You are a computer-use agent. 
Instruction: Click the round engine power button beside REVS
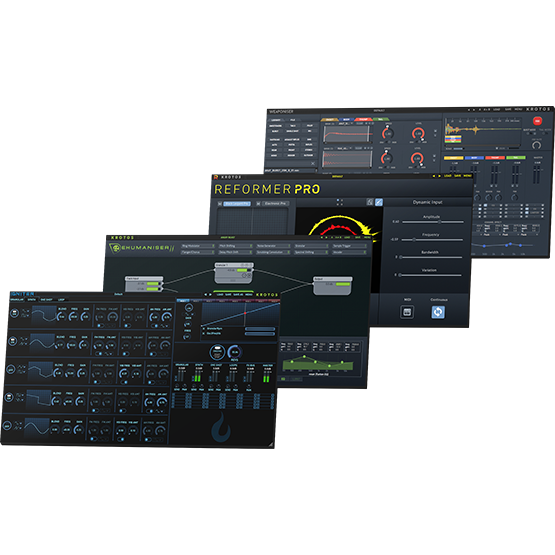217,352
